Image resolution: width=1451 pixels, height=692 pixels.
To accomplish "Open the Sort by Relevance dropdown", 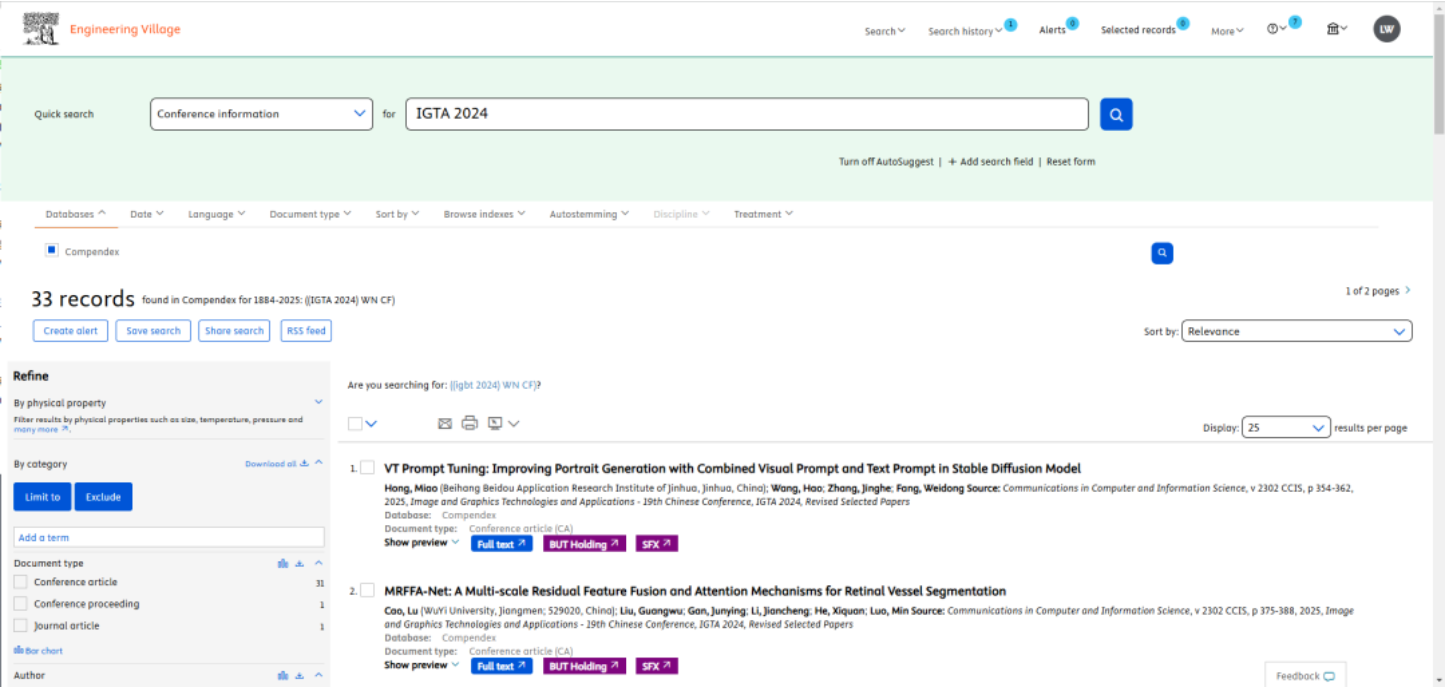I will click(x=1296, y=331).
